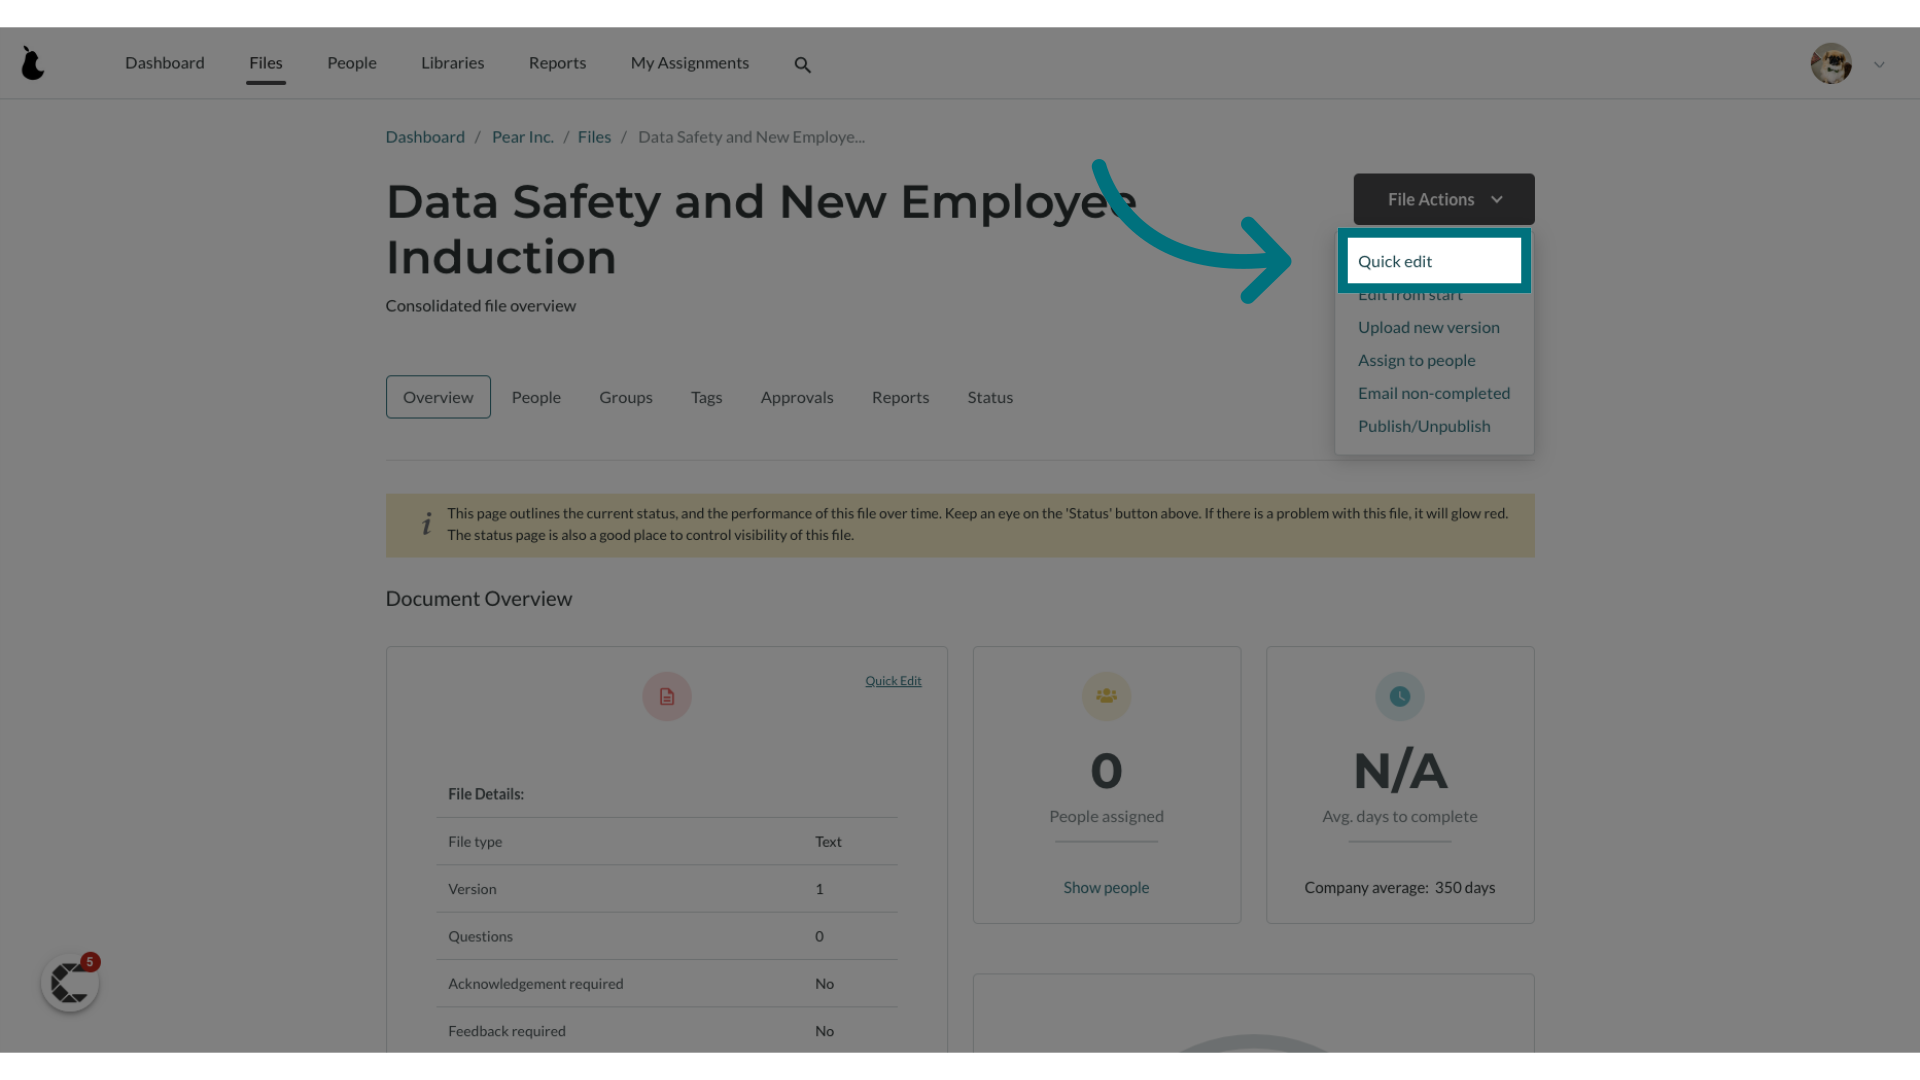Switch to the Overview tab
1920x1080 pixels.
[x=438, y=397]
